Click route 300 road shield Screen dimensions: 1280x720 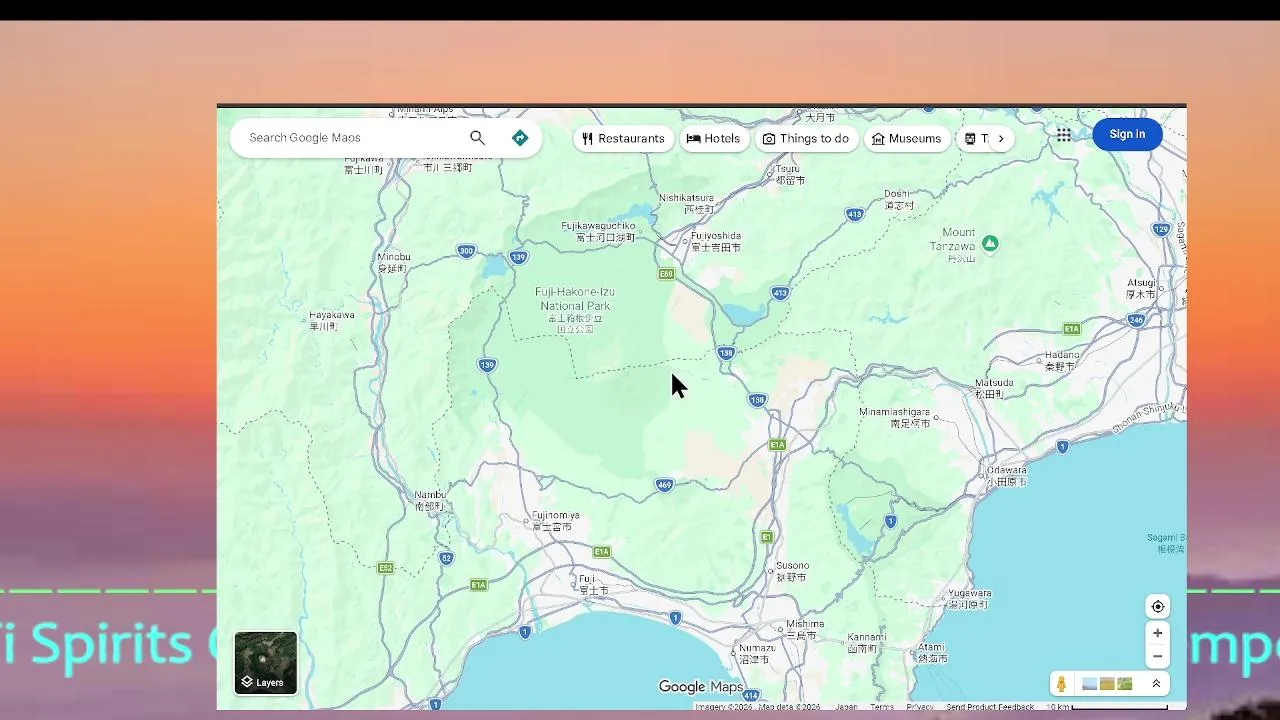(466, 251)
